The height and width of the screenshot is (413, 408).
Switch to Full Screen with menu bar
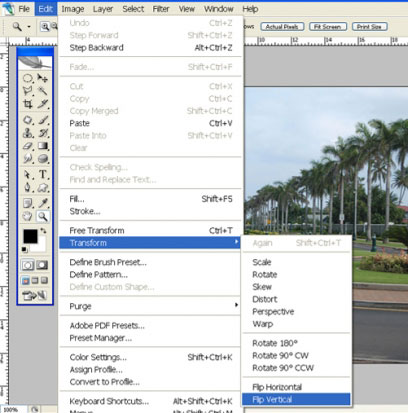pyautogui.click(x=35, y=281)
